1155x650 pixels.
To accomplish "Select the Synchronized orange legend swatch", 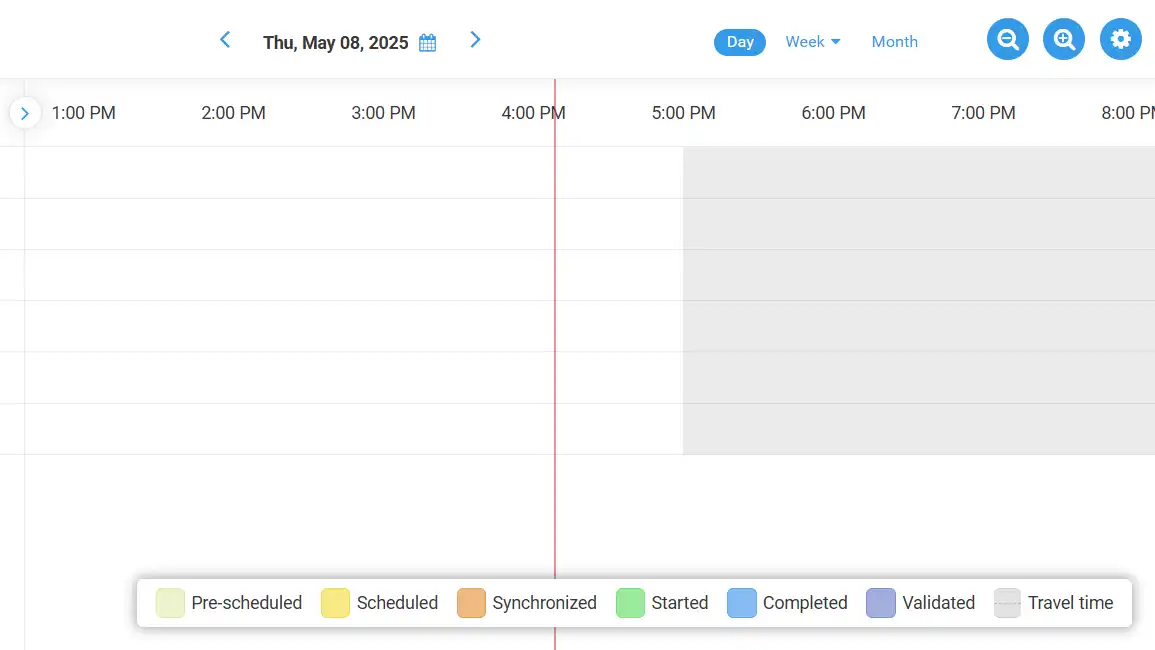I will [x=471, y=603].
